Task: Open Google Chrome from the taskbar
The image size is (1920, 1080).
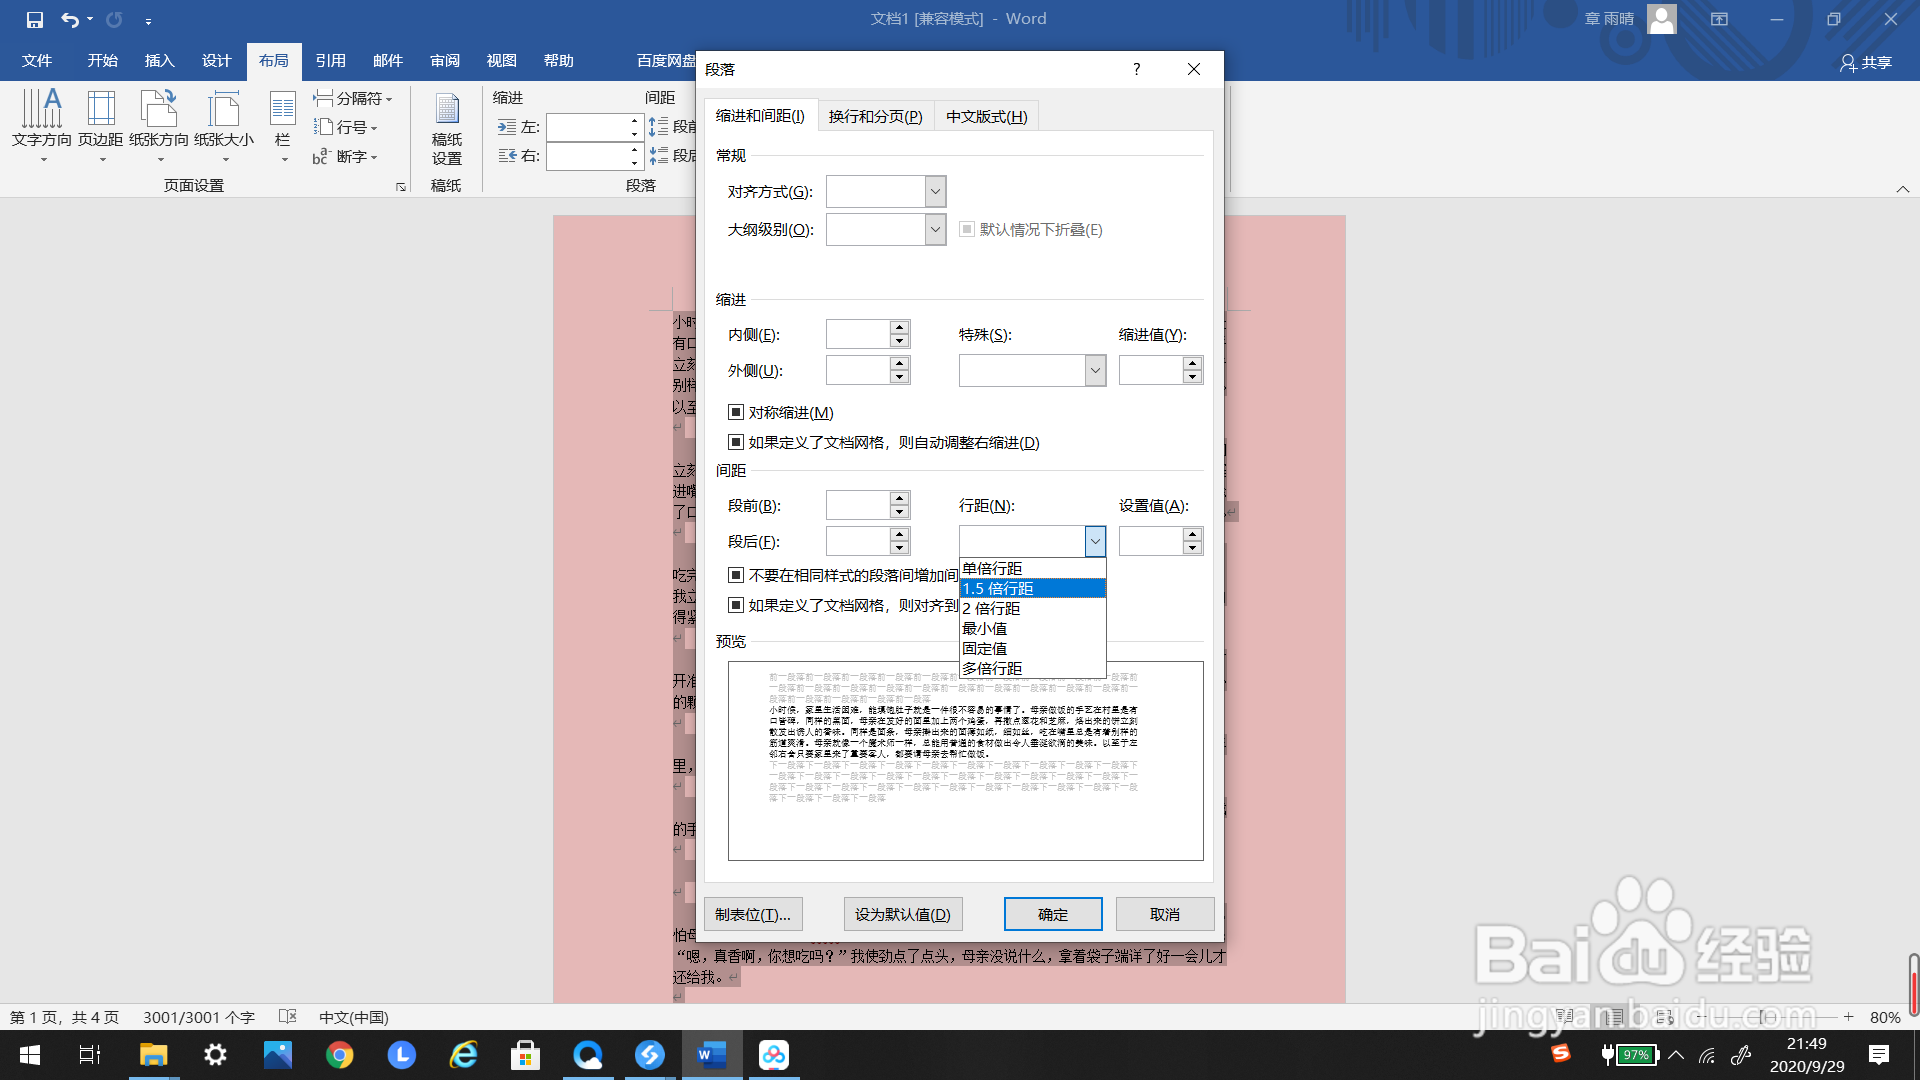Action: point(339,1055)
